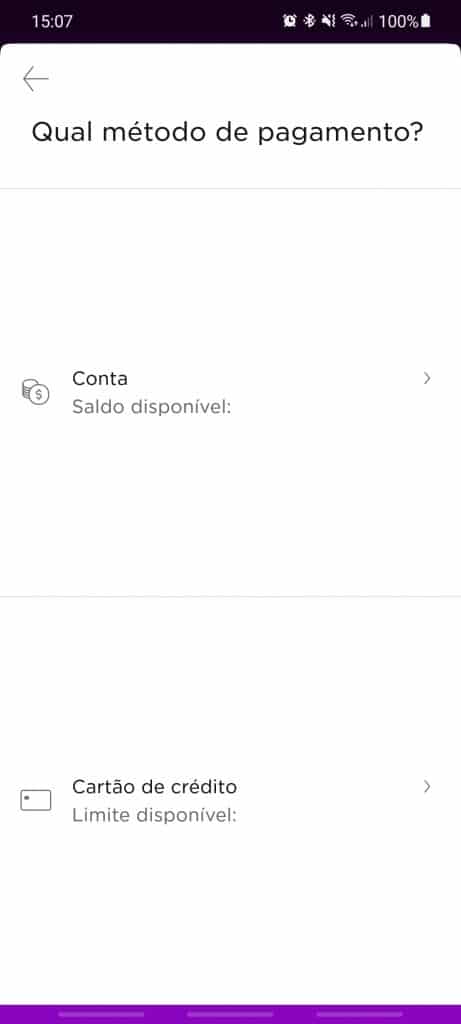This screenshot has height=1024, width=461.
Task: Open Cartão de crédito via its chevron
Action: click(x=427, y=786)
